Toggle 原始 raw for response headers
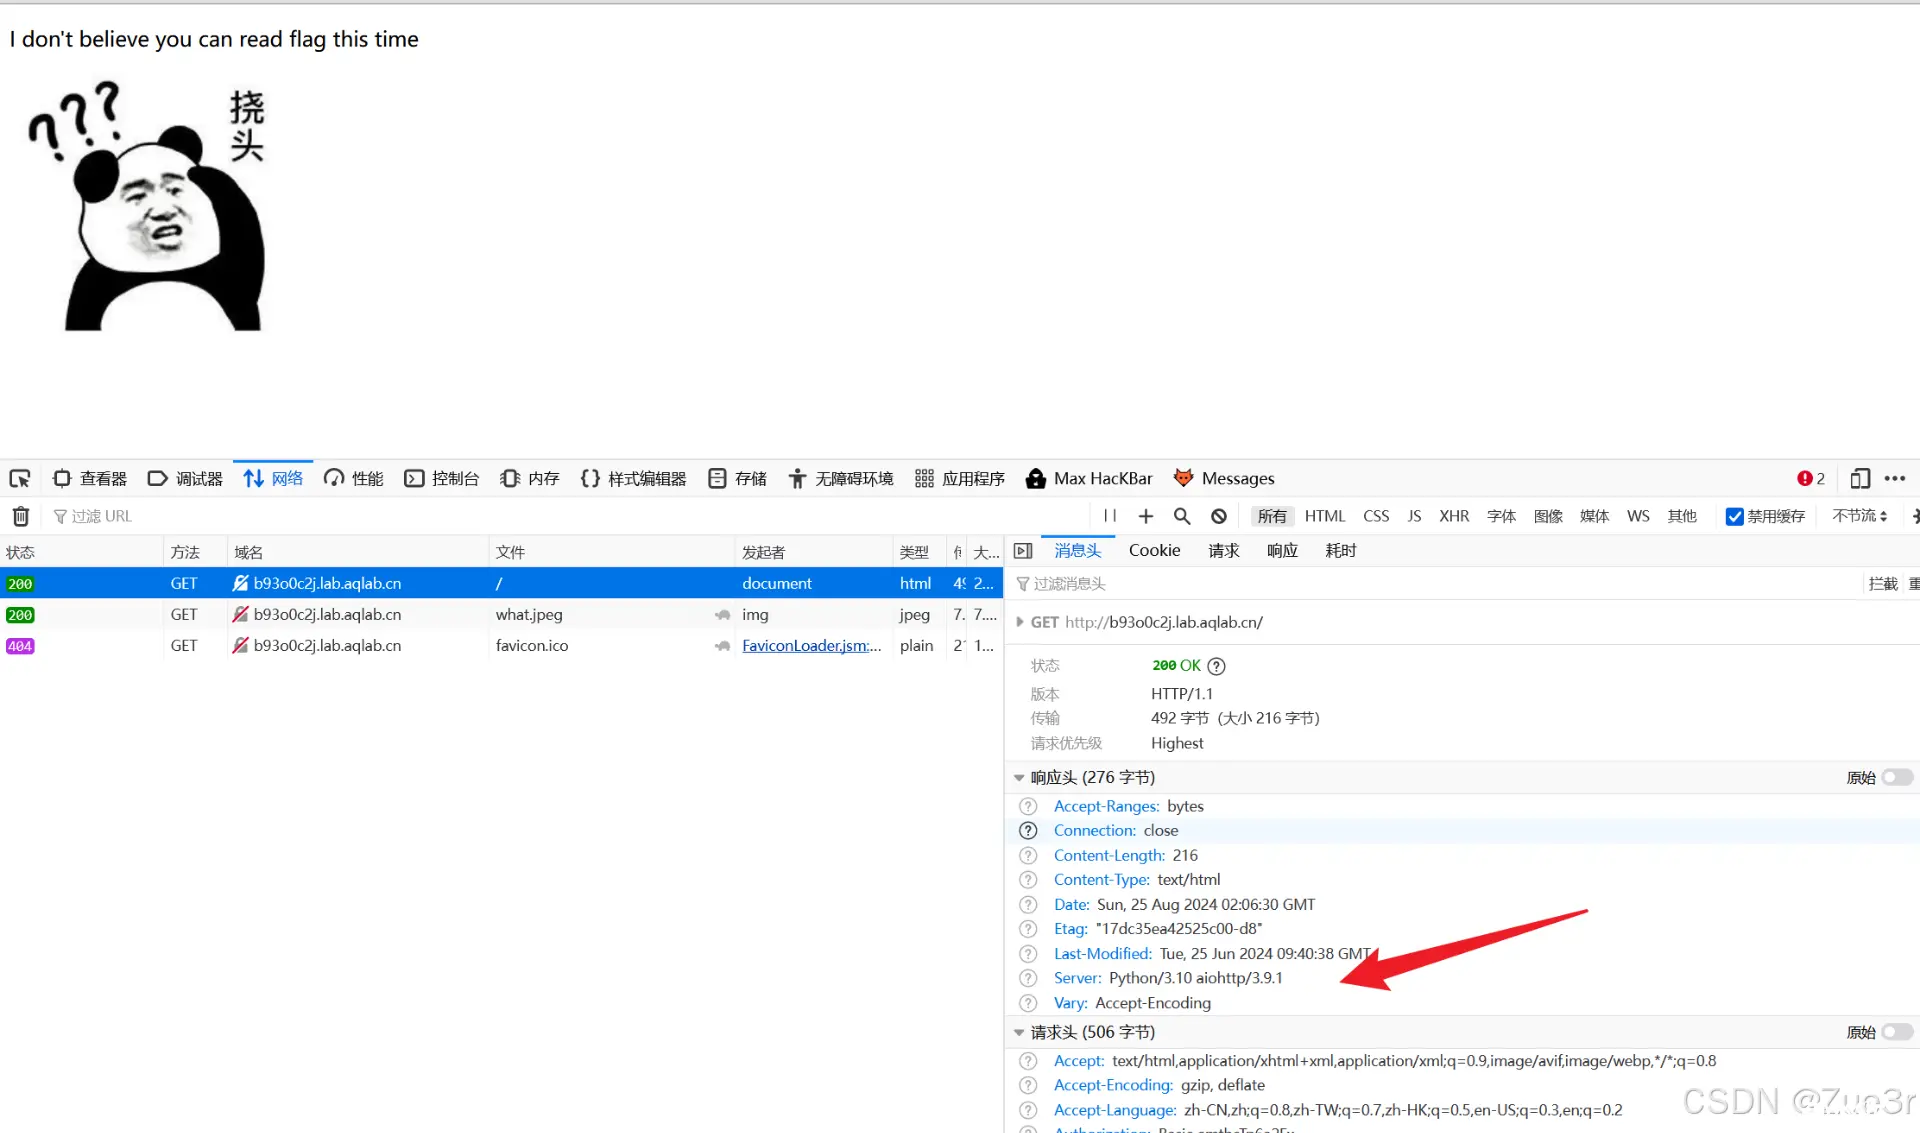Screen dimensions: 1920x1133 click(1897, 778)
